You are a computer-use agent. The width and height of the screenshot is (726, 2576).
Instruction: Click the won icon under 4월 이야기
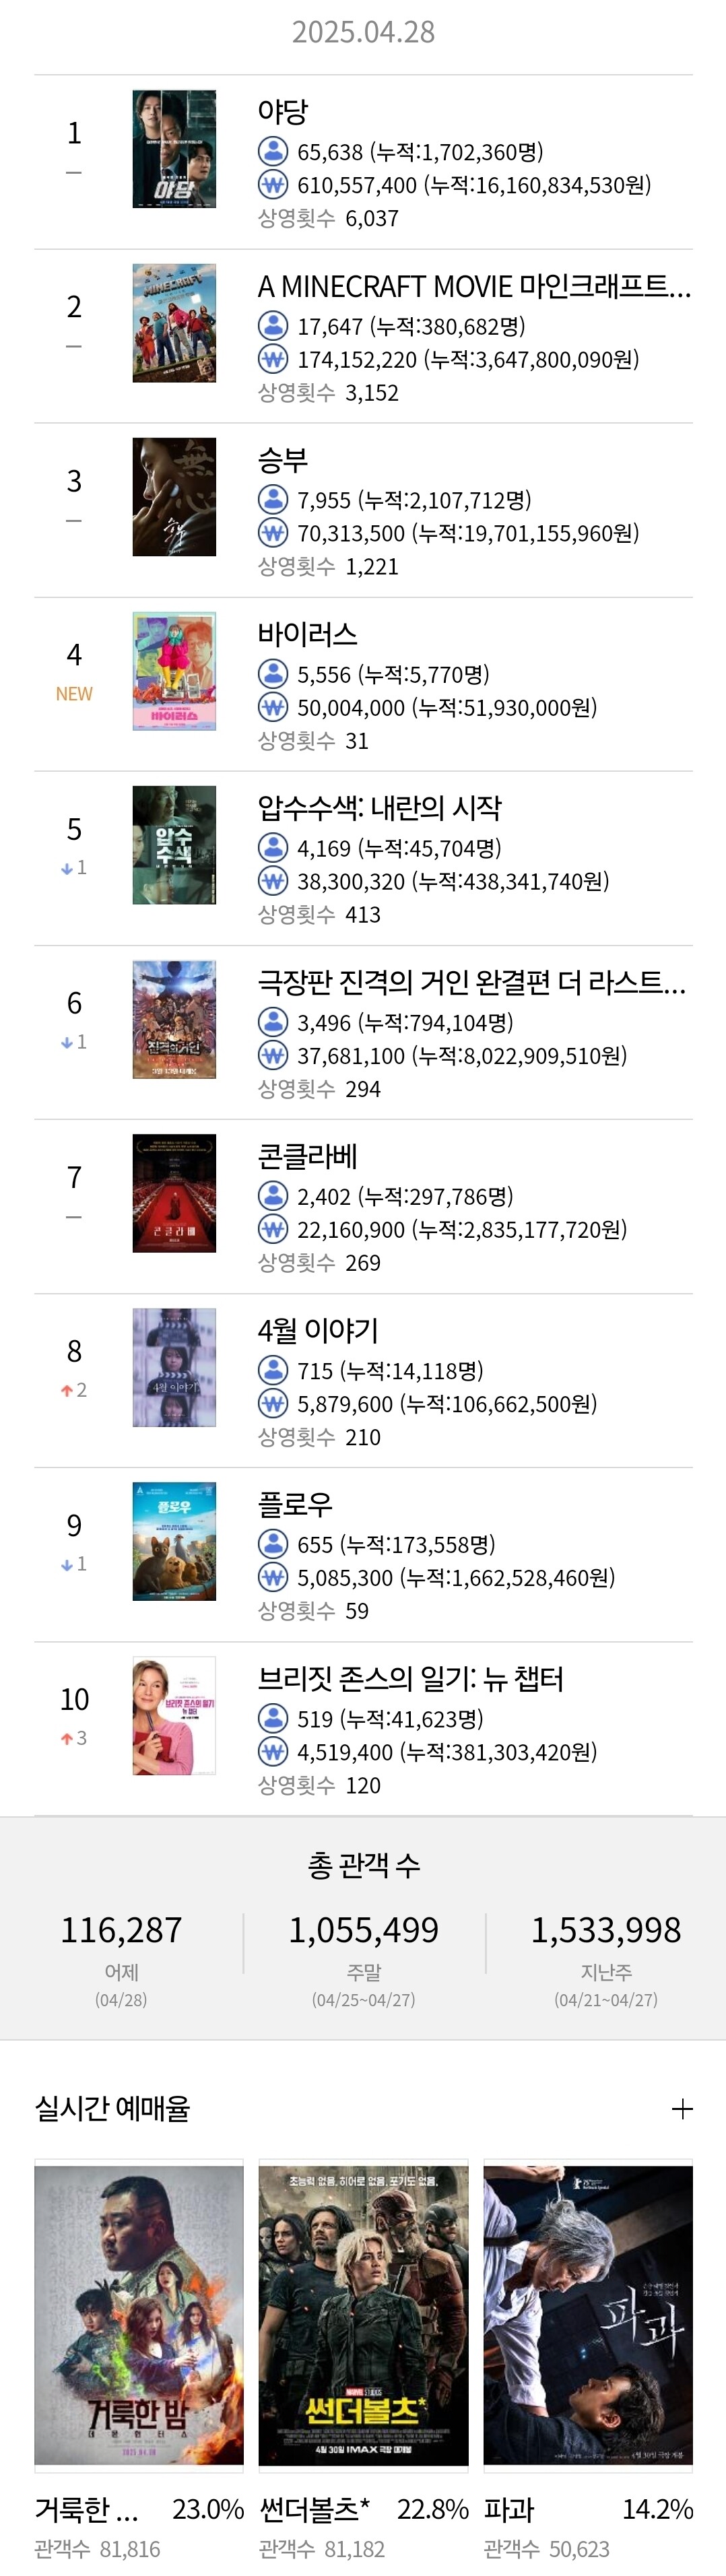(x=273, y=1404)
